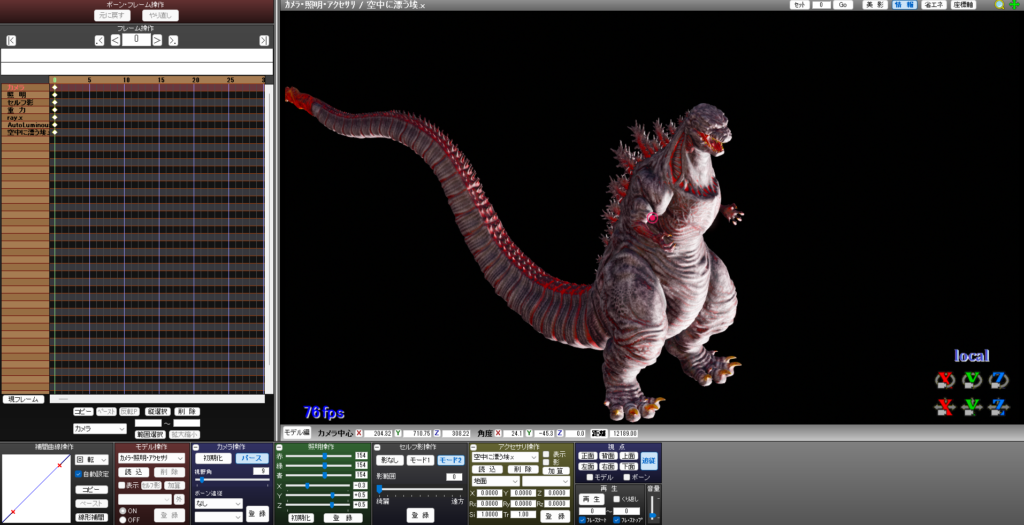This screenshot has height=525, width=1024.
Task: Click the red X-axis rotation icon
Action: 945,379
